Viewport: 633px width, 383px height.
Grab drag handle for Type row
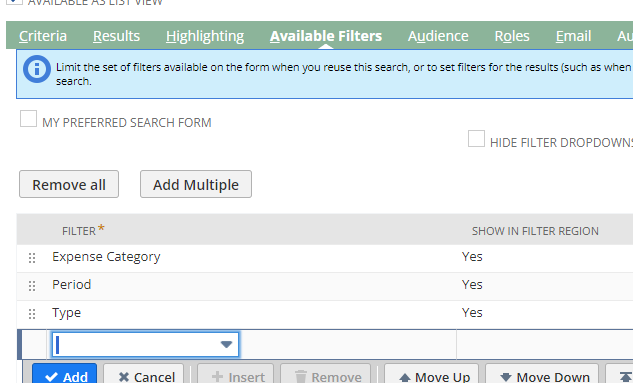pos(32,314)
